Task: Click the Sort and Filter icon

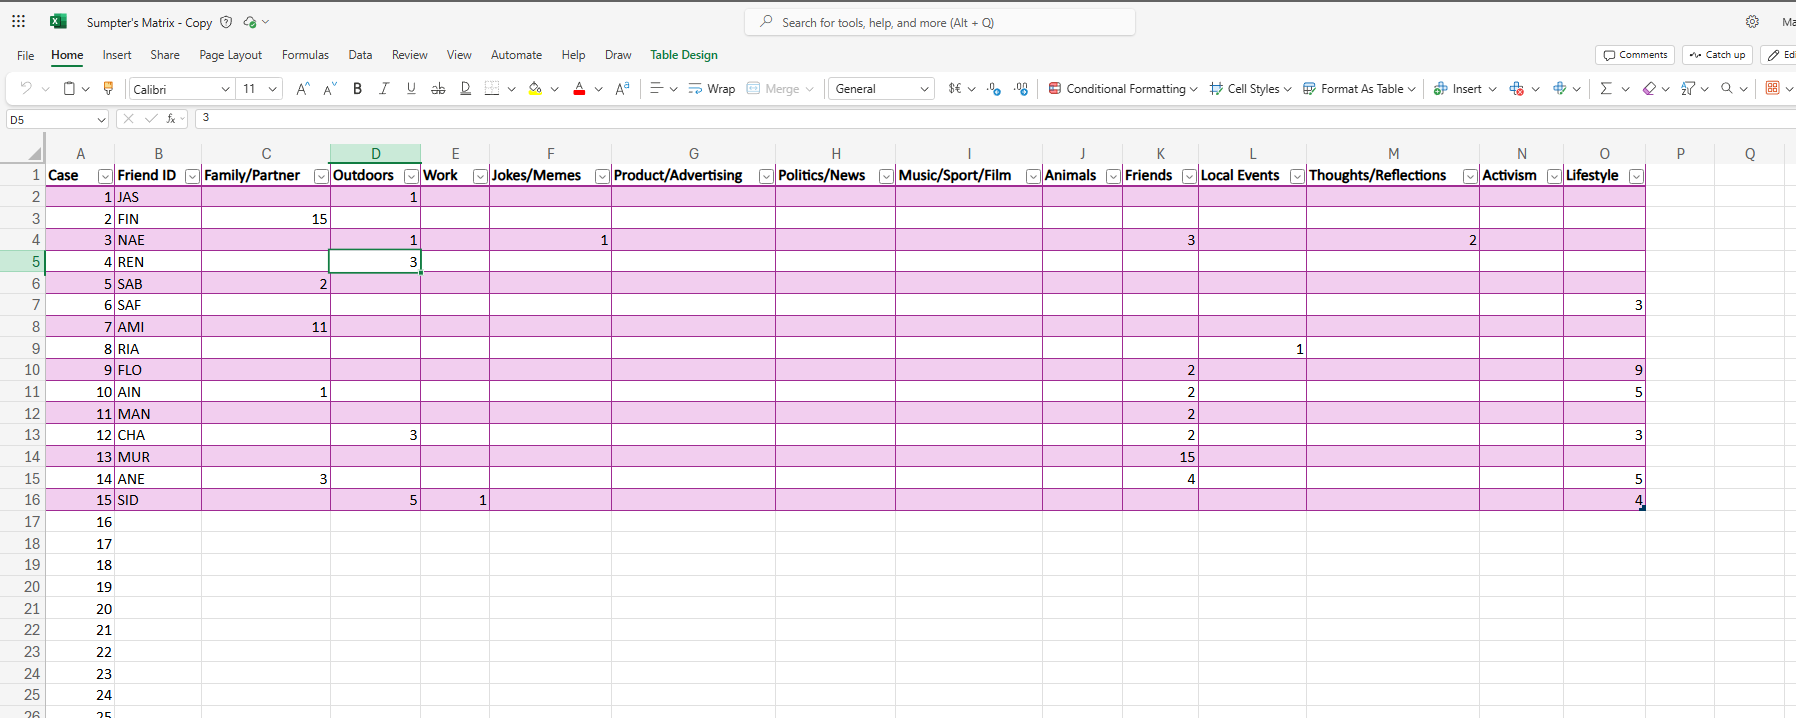Action: pyautogui.click(x=1688, y=89)
